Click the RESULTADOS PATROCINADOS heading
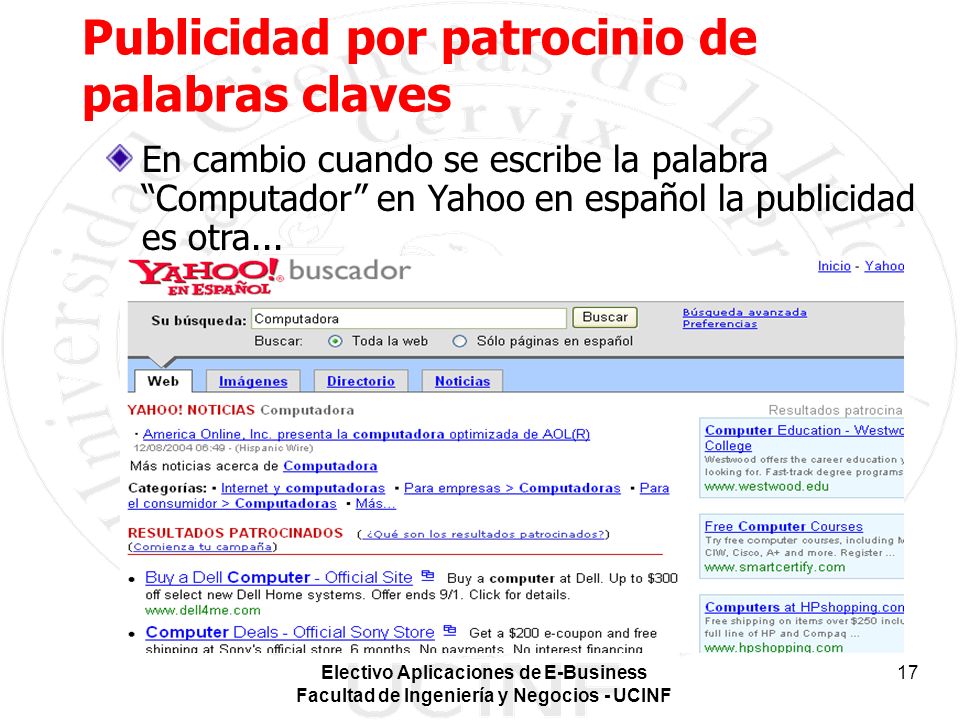This screenshot has width=960, height=720. (235, 533)
